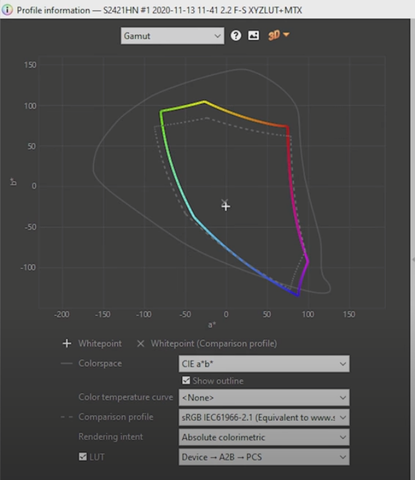This screenshot has height=480, width=415.
Task: Click the Color temperature curve label
Action: [x=126, y=397]
